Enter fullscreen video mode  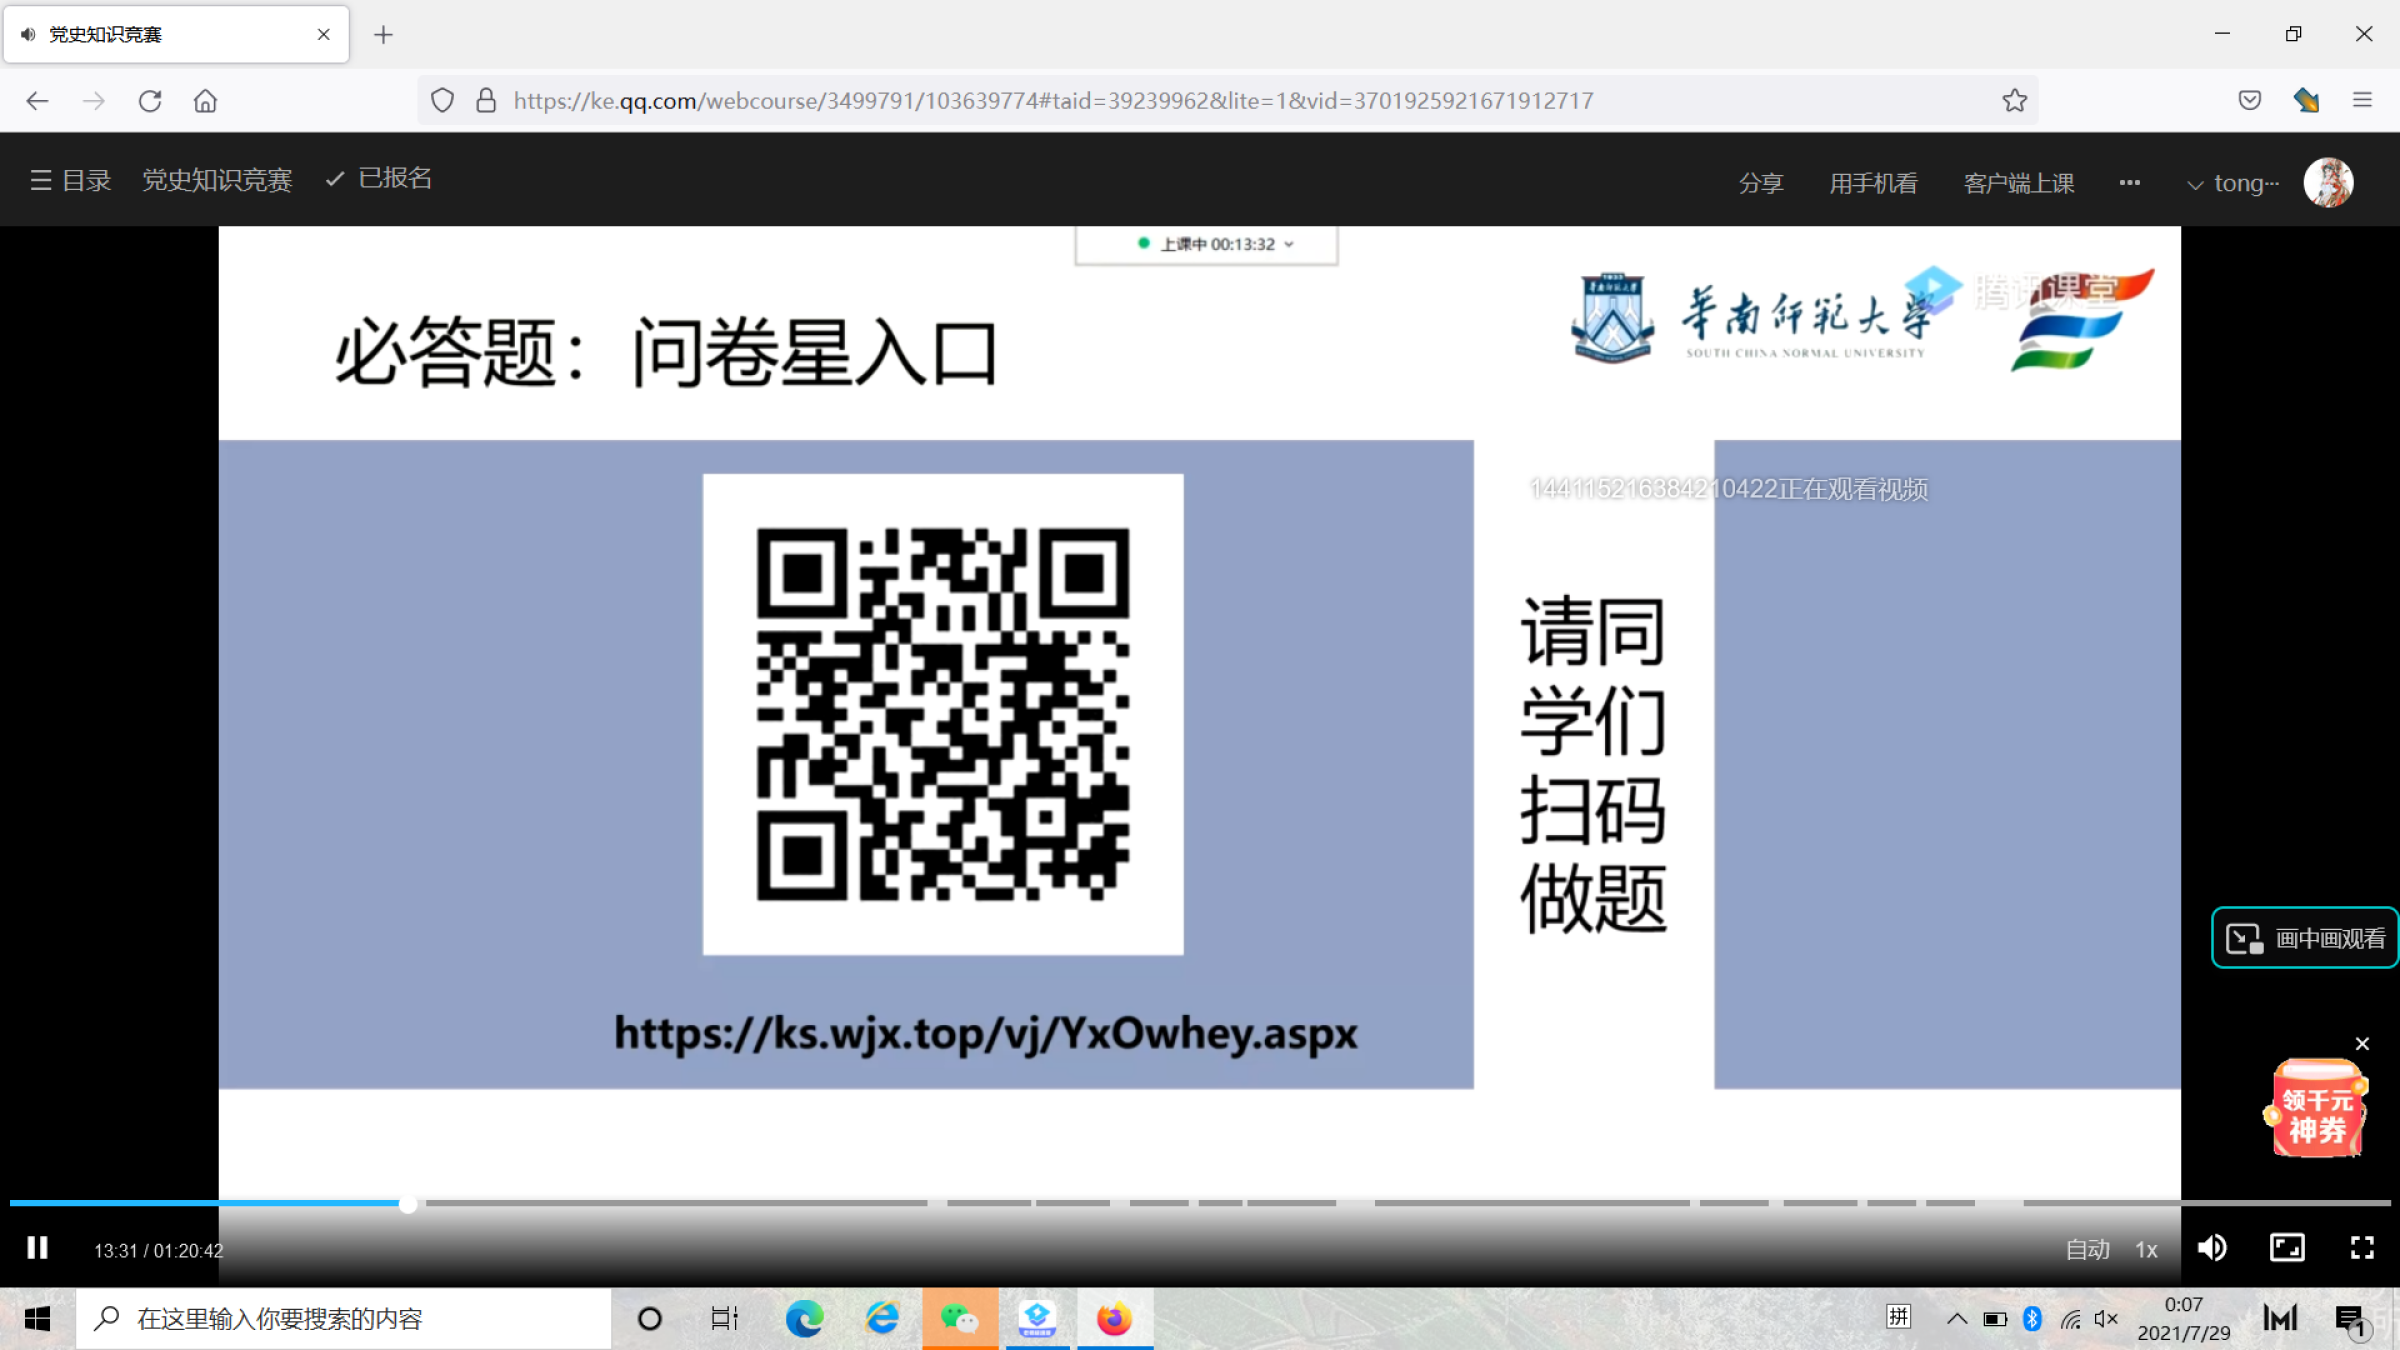[x=2362, y=1248]
